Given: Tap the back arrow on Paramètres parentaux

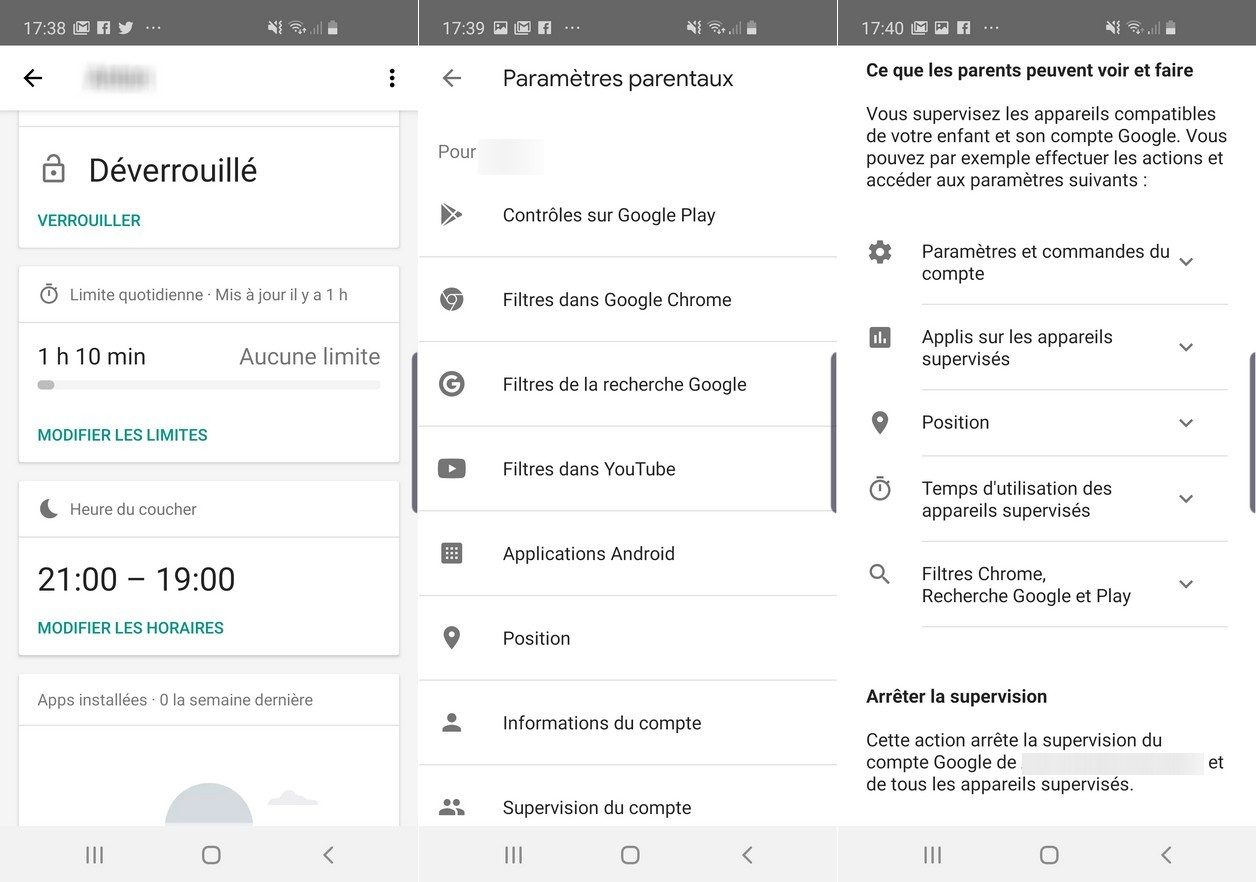Looking at the screenshot, I should [451, 77].
